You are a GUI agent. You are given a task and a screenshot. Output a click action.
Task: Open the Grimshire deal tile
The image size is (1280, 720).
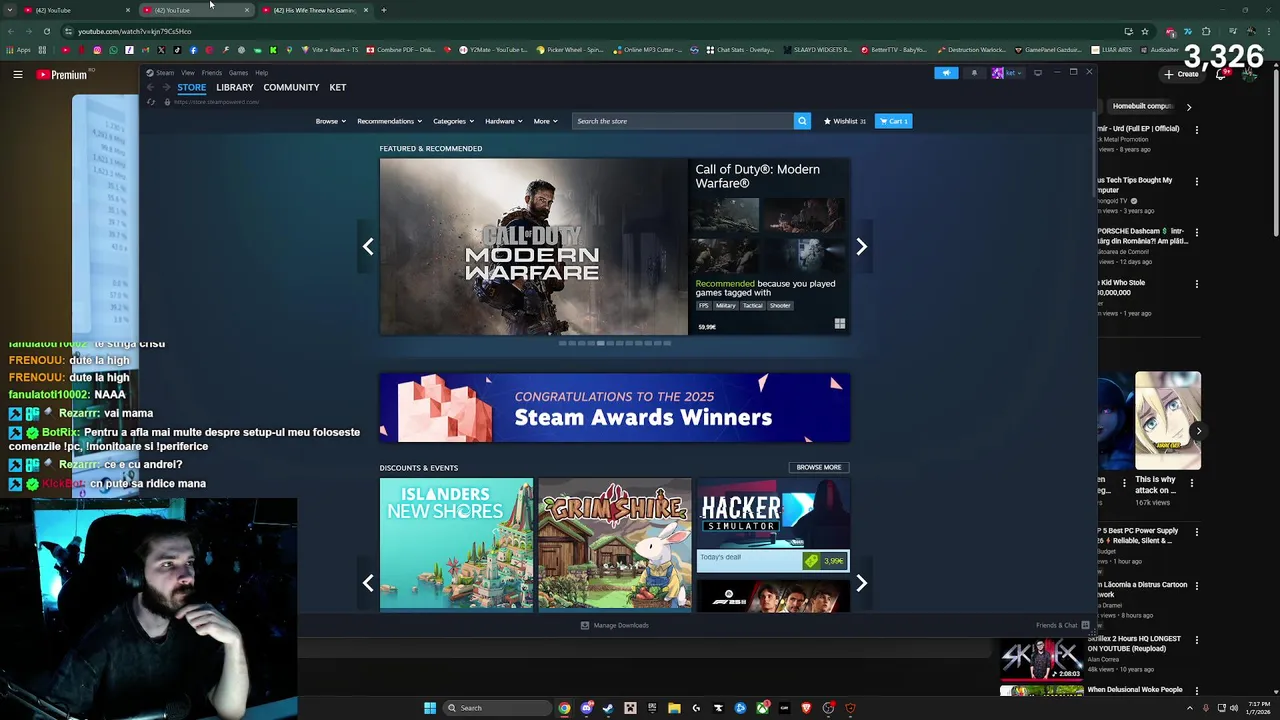(x=615, y=544)
